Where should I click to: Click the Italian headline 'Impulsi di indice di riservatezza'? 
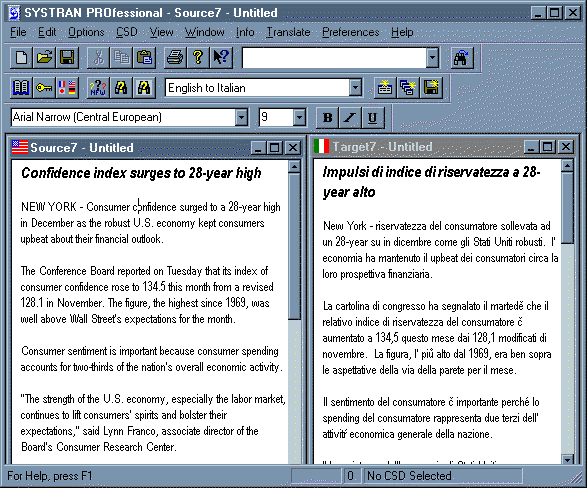tap(416, 172)
